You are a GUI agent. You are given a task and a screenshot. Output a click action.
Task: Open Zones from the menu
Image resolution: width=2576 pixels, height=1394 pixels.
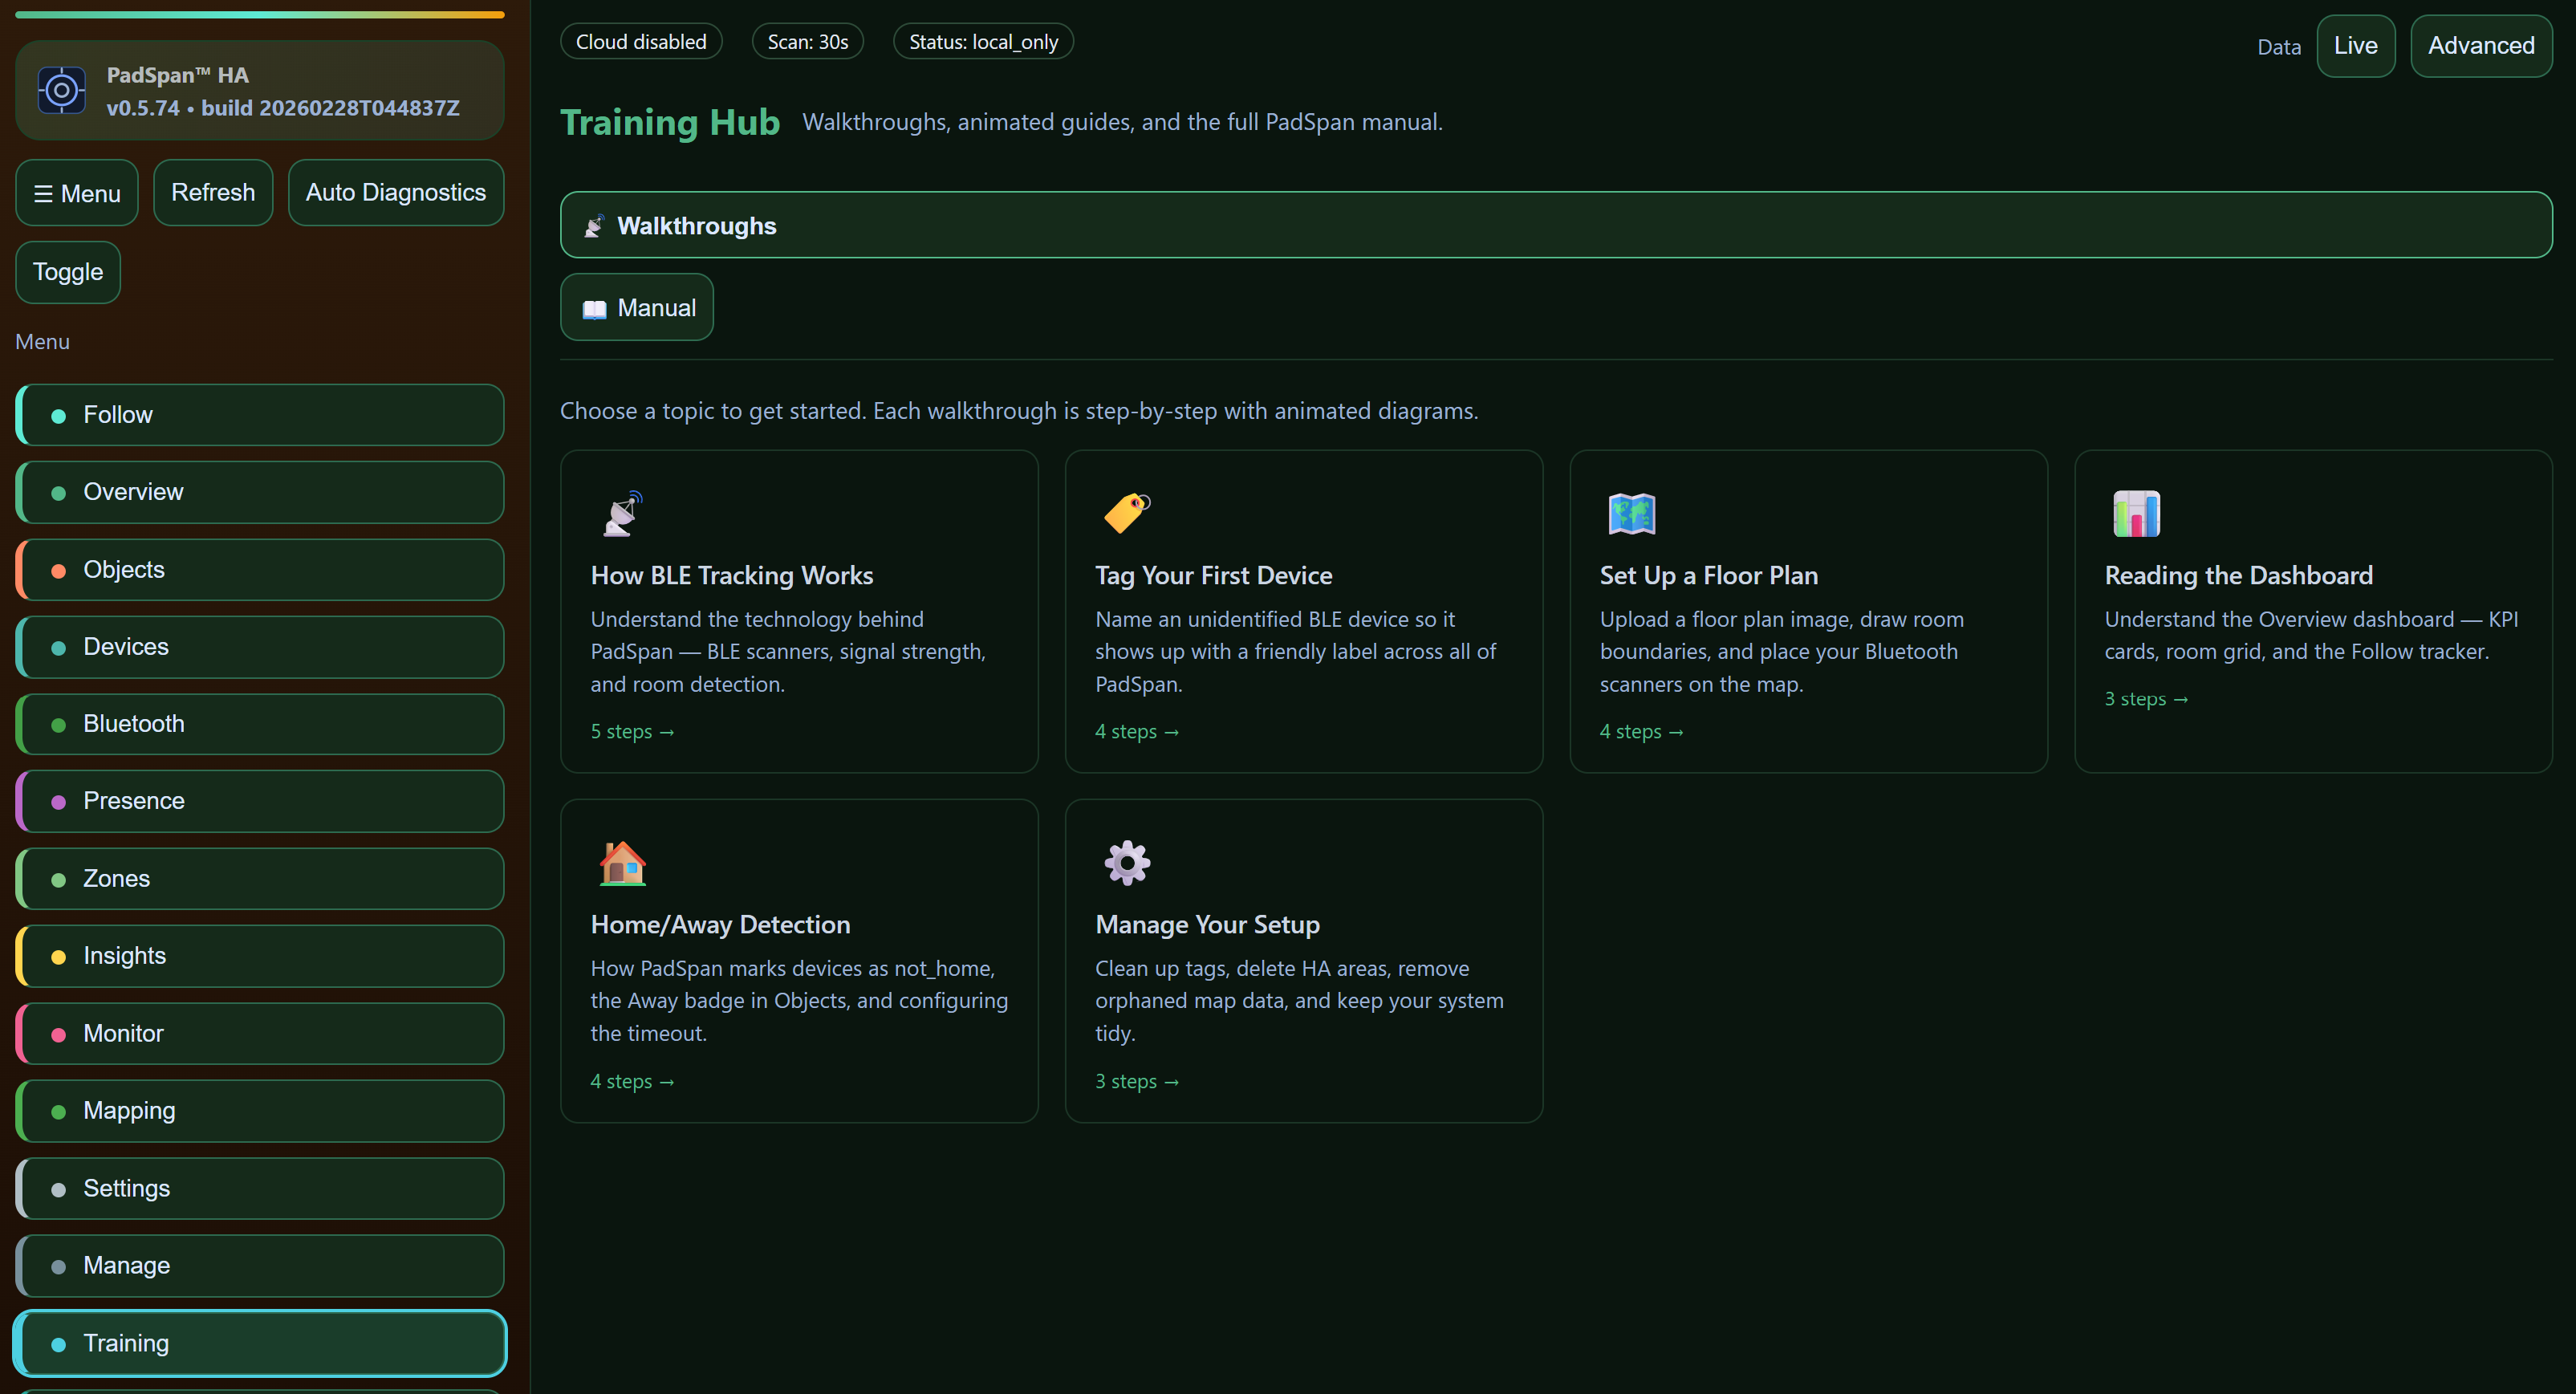[x=260, y=879]
